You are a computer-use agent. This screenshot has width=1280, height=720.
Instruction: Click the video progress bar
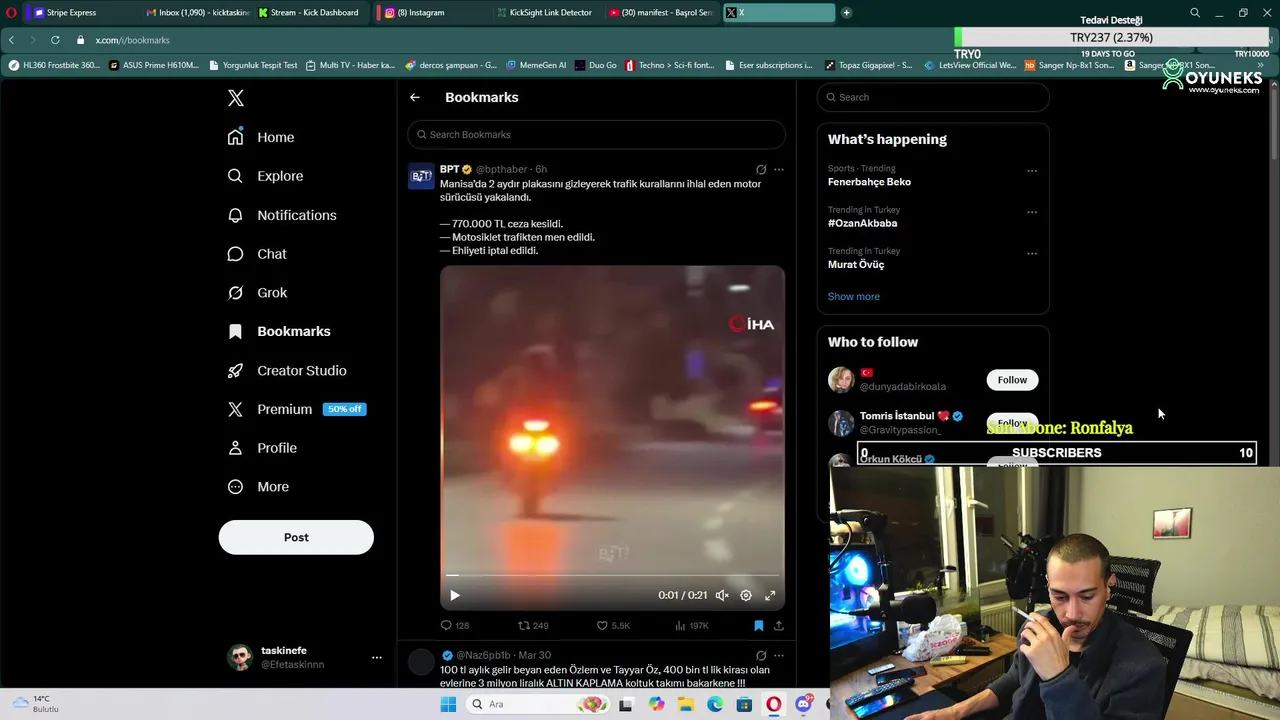click(612, 575)
